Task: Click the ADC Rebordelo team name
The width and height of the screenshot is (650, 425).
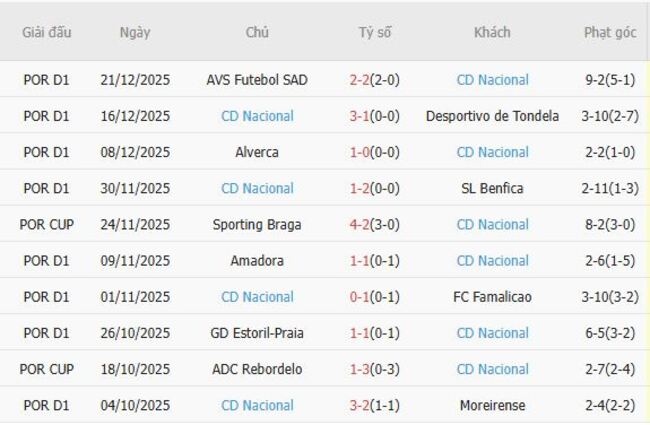Action: (x=257, y=369)
